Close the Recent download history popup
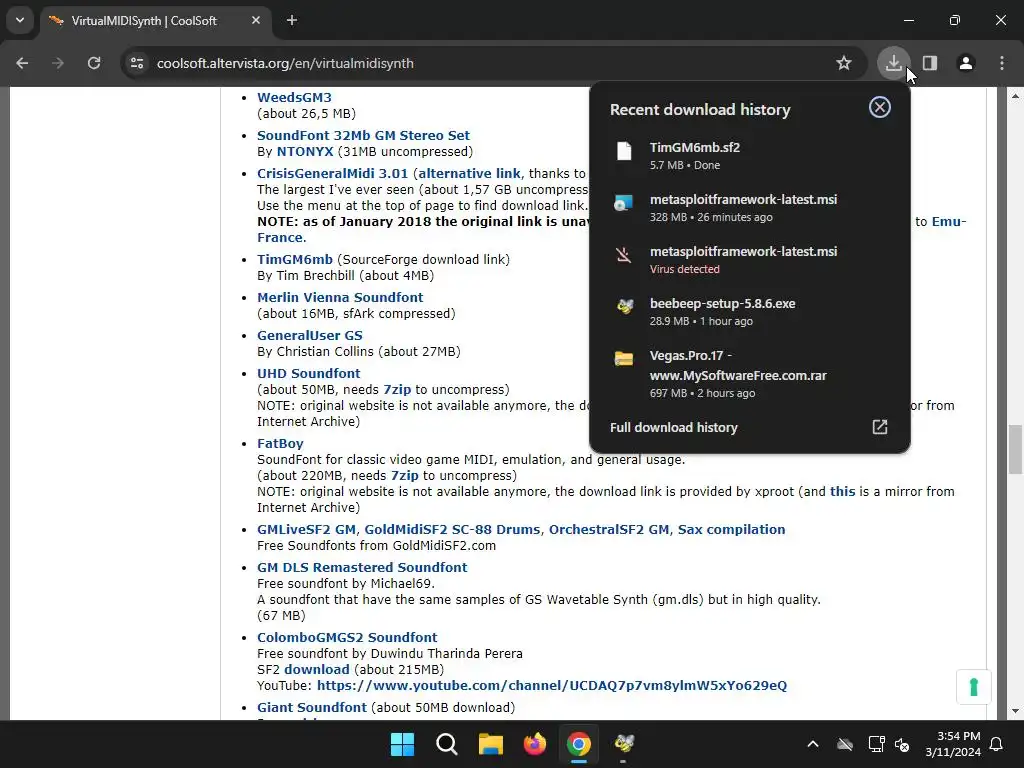 (880, 107)
